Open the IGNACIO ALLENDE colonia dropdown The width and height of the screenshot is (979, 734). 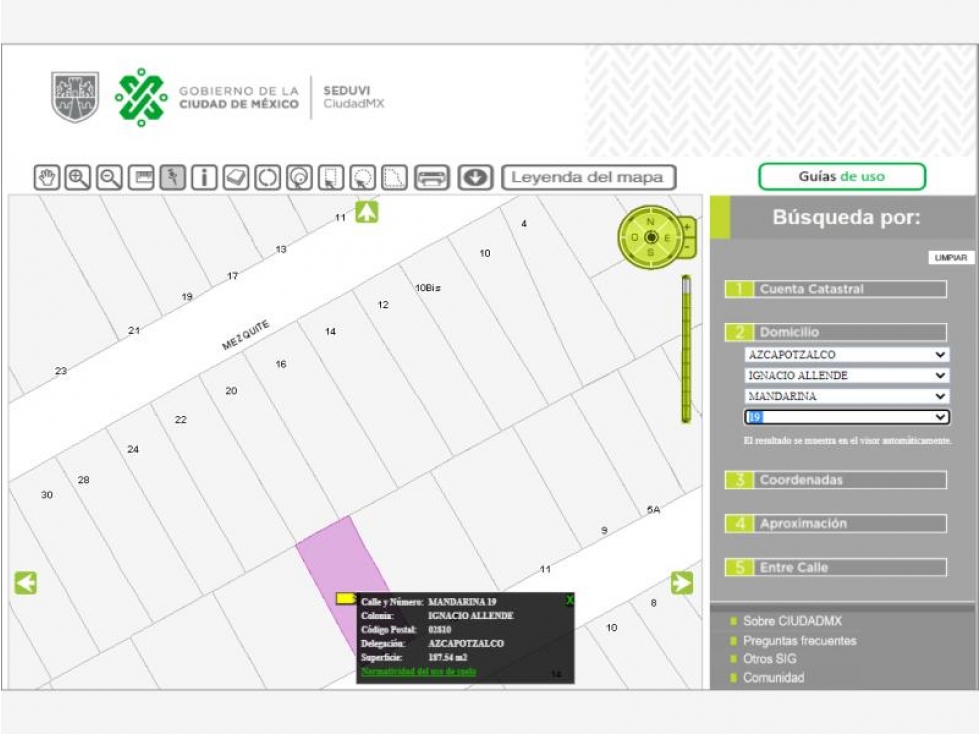click(847, 375)
